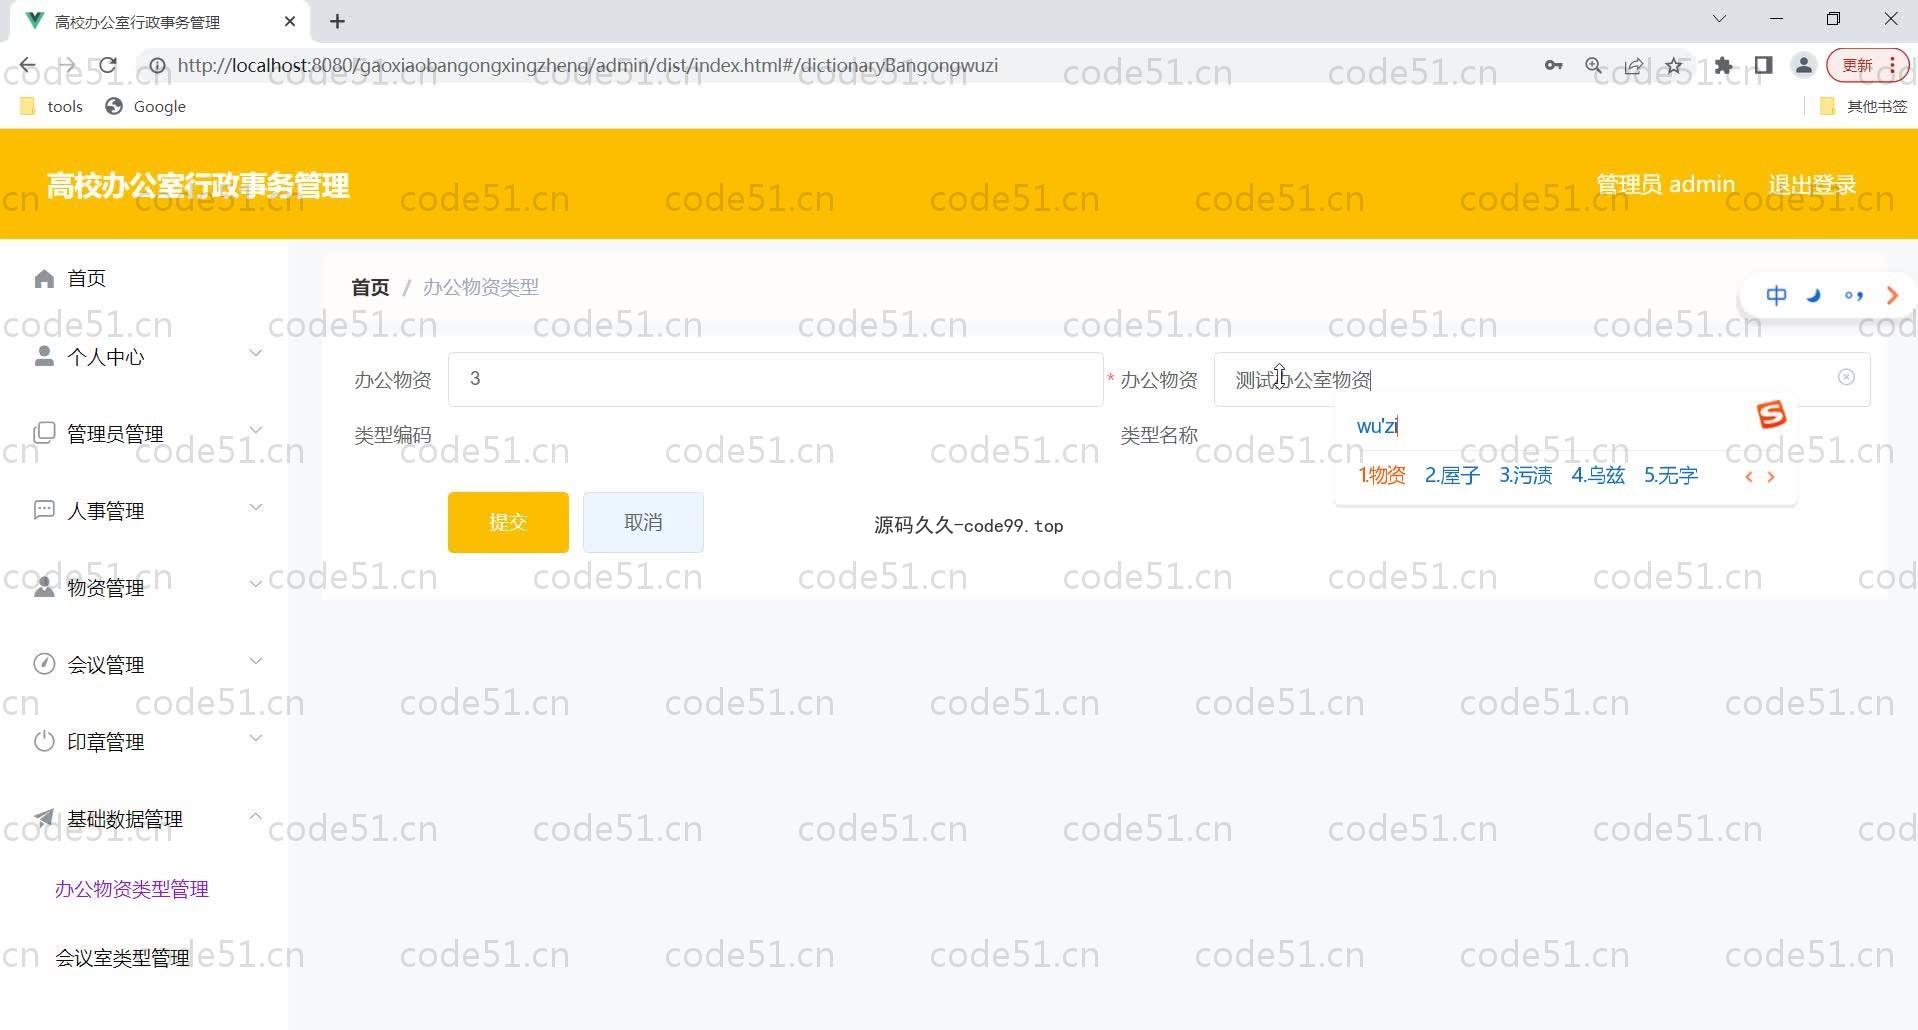Bookmark this page with the star icon
This screenshot has height=1030, width=1918.
click(1674, 66)
